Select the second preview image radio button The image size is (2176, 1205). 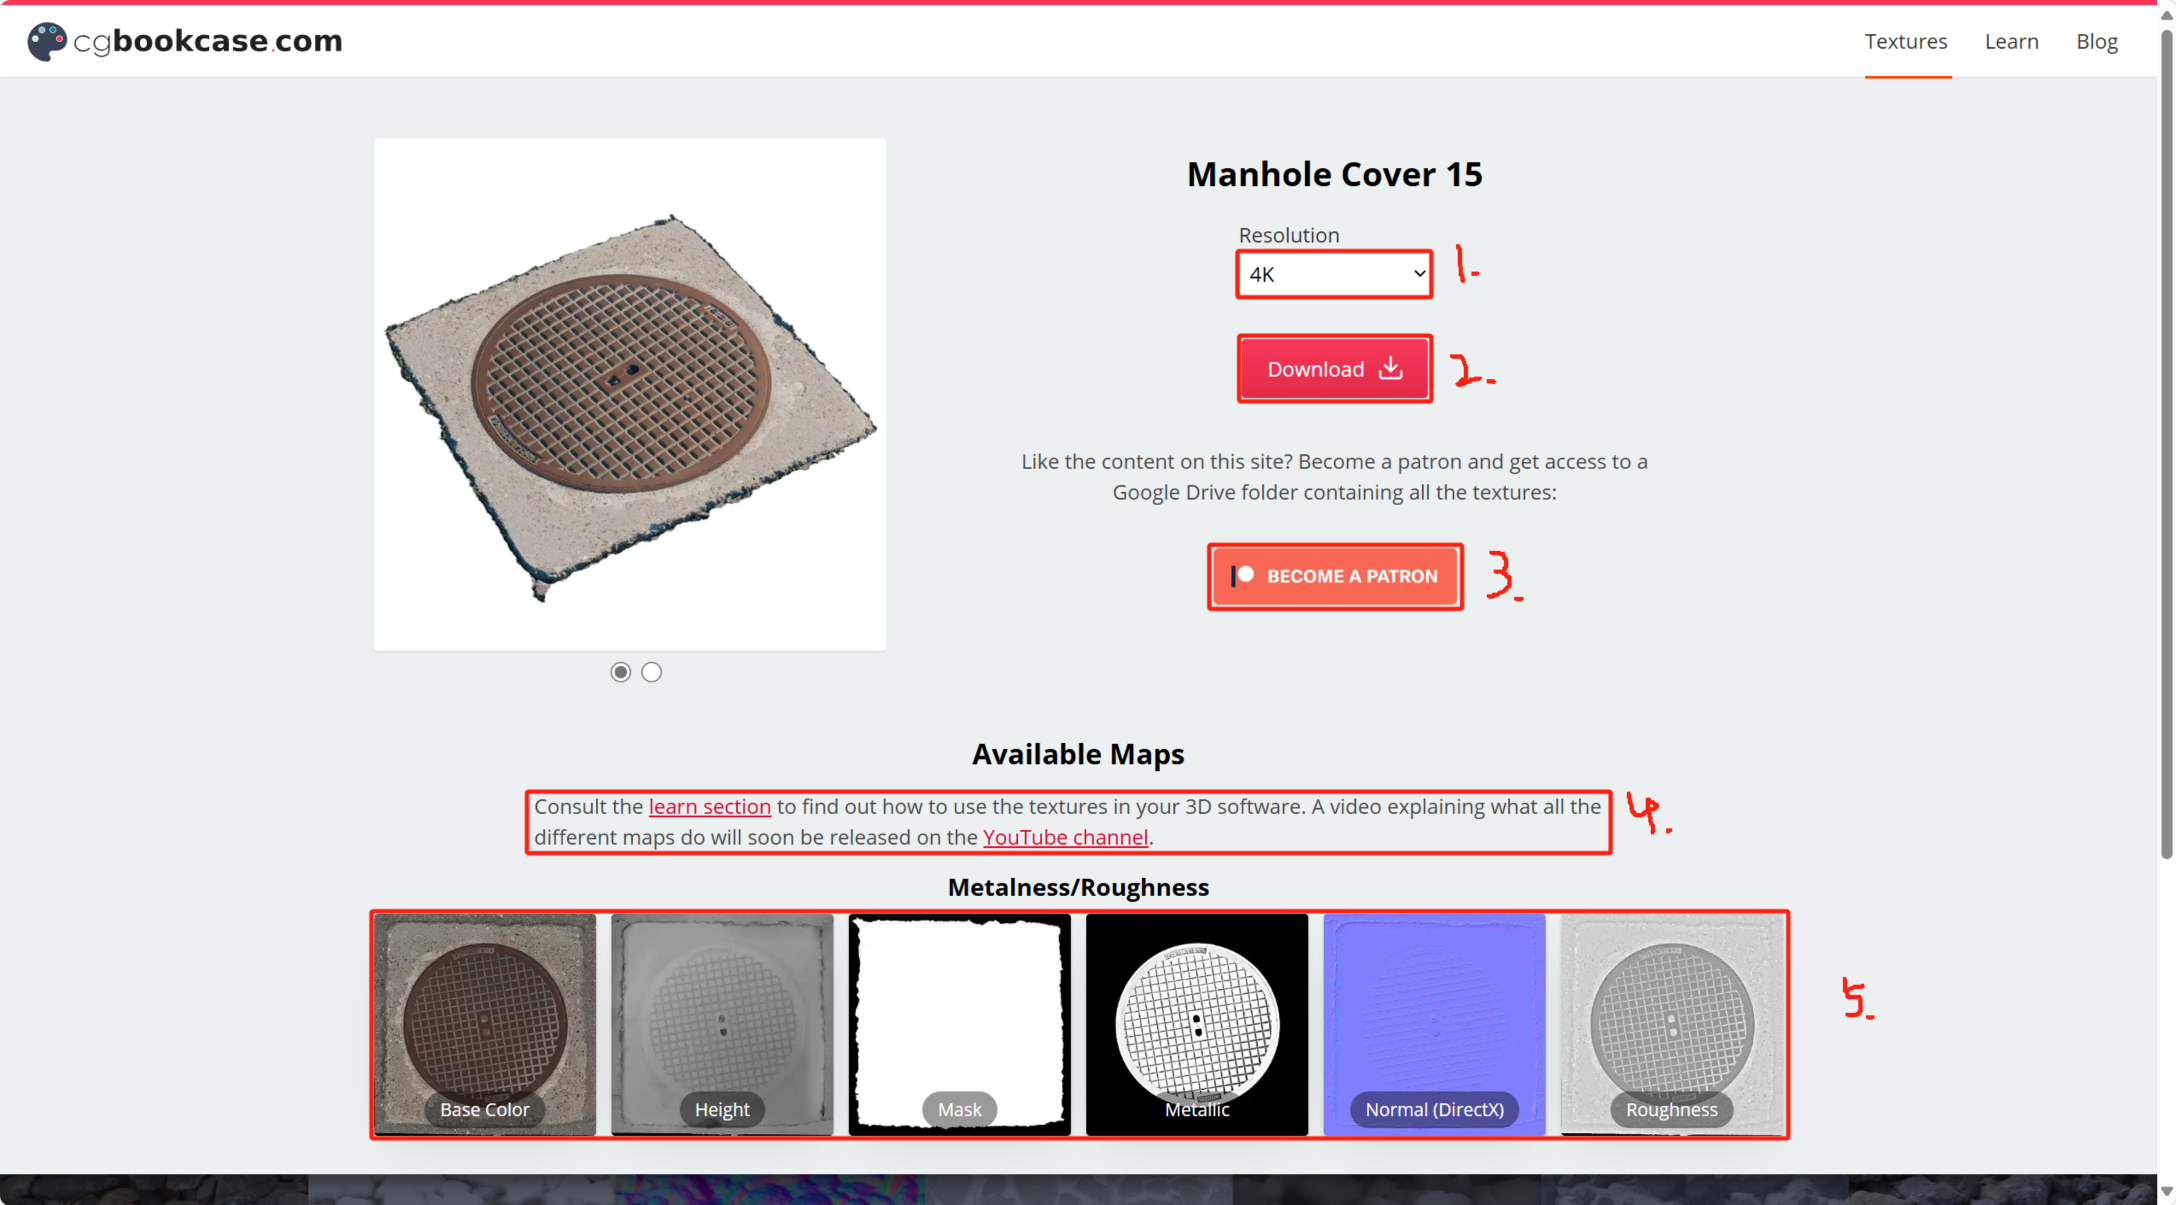click(x=652, y=672)
